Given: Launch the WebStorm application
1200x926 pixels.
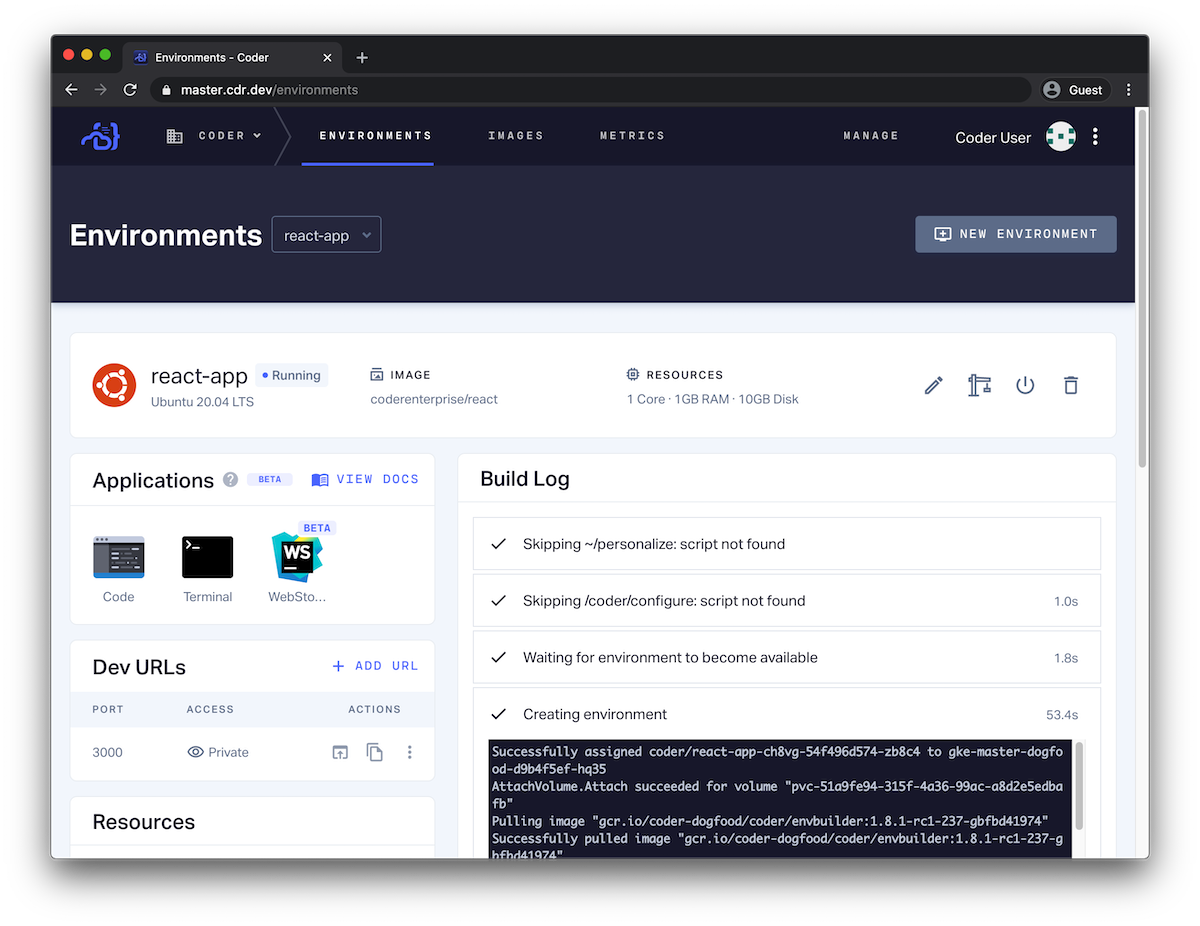Looking at the screenshot, I should [297, 569].
